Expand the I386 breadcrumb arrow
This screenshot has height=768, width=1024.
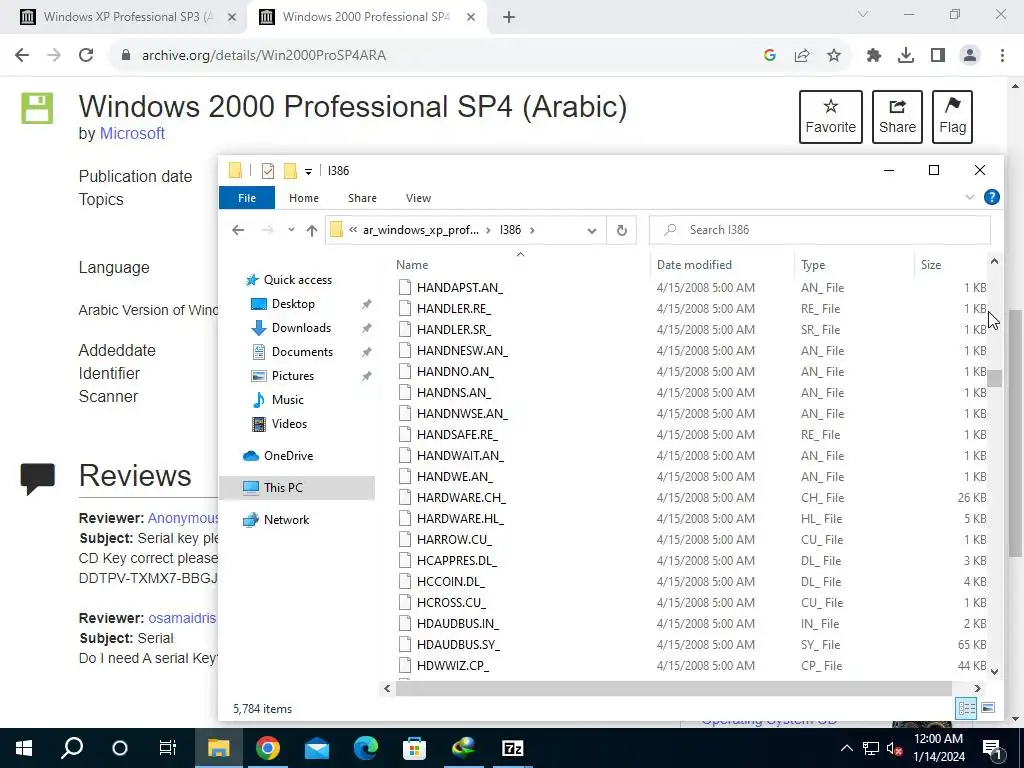click(x=533, y=230)
